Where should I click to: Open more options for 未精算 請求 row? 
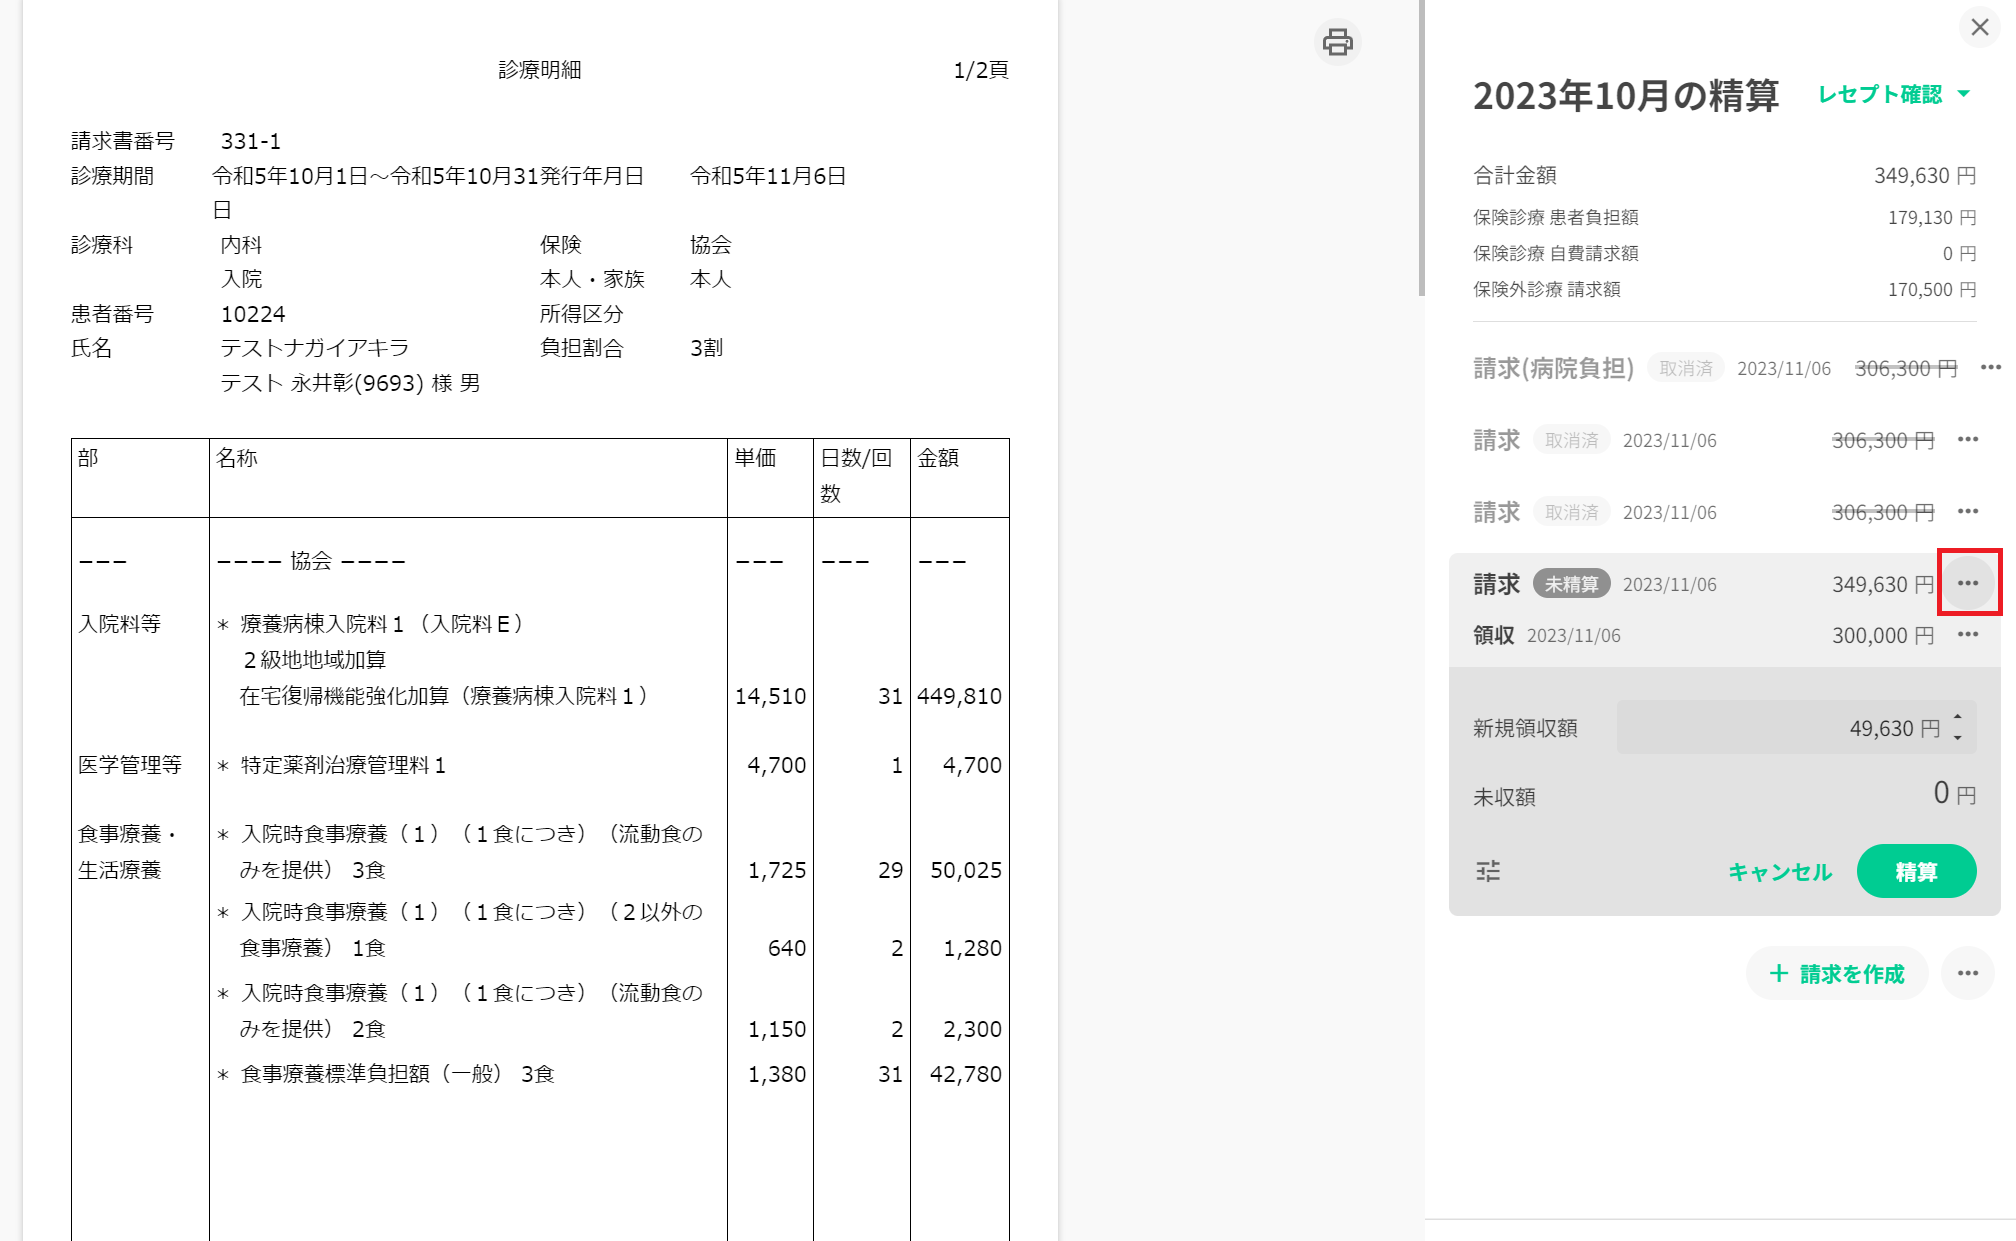[x=1967, y=583]
